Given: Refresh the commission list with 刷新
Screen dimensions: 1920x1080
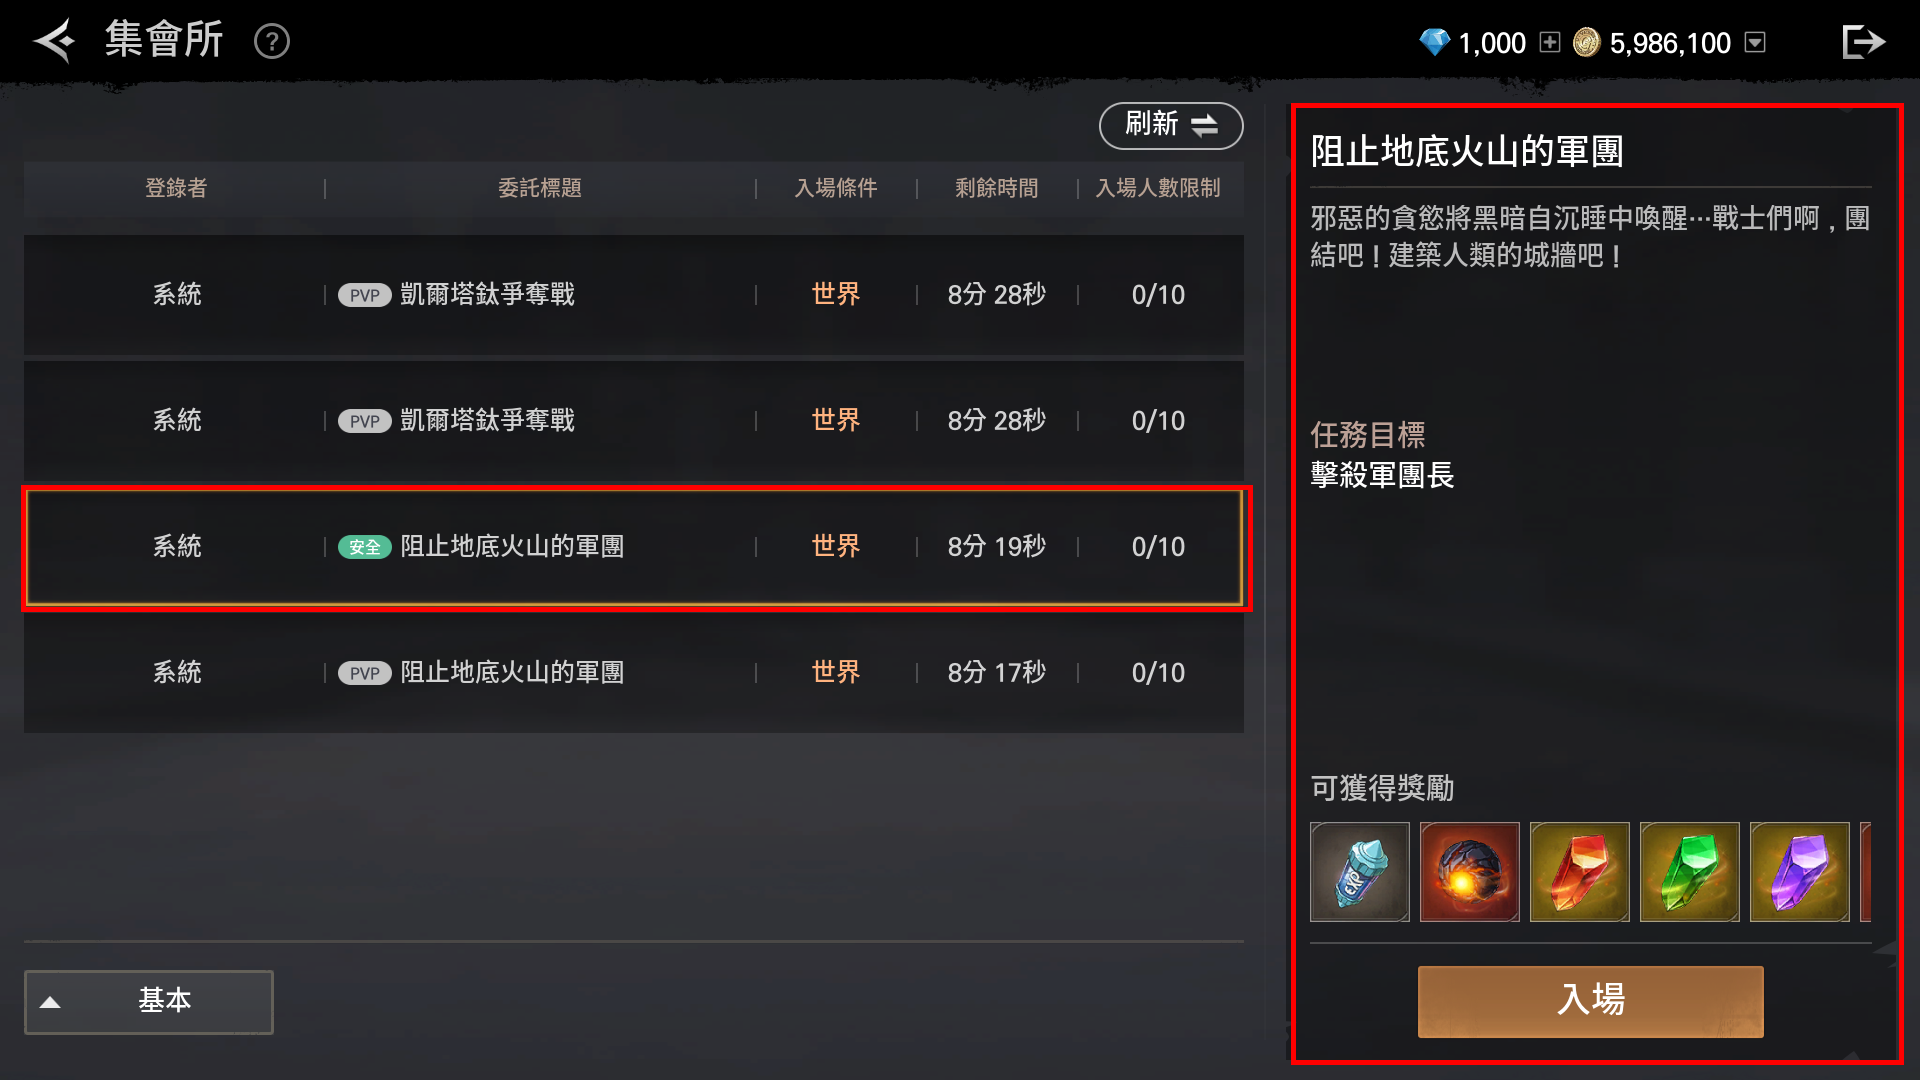Looking at the screenshot, I should pos(1171,125).
